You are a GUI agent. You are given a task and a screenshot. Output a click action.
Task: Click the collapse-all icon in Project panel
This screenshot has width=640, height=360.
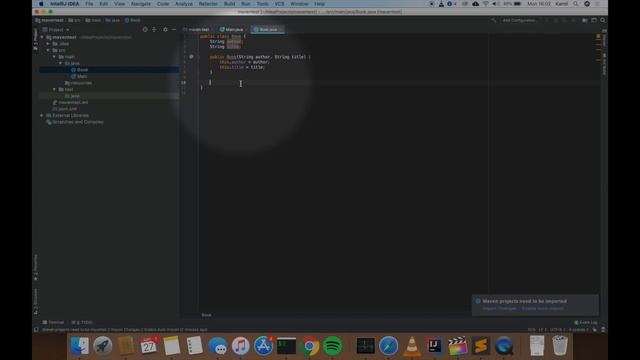pos(154,29)
